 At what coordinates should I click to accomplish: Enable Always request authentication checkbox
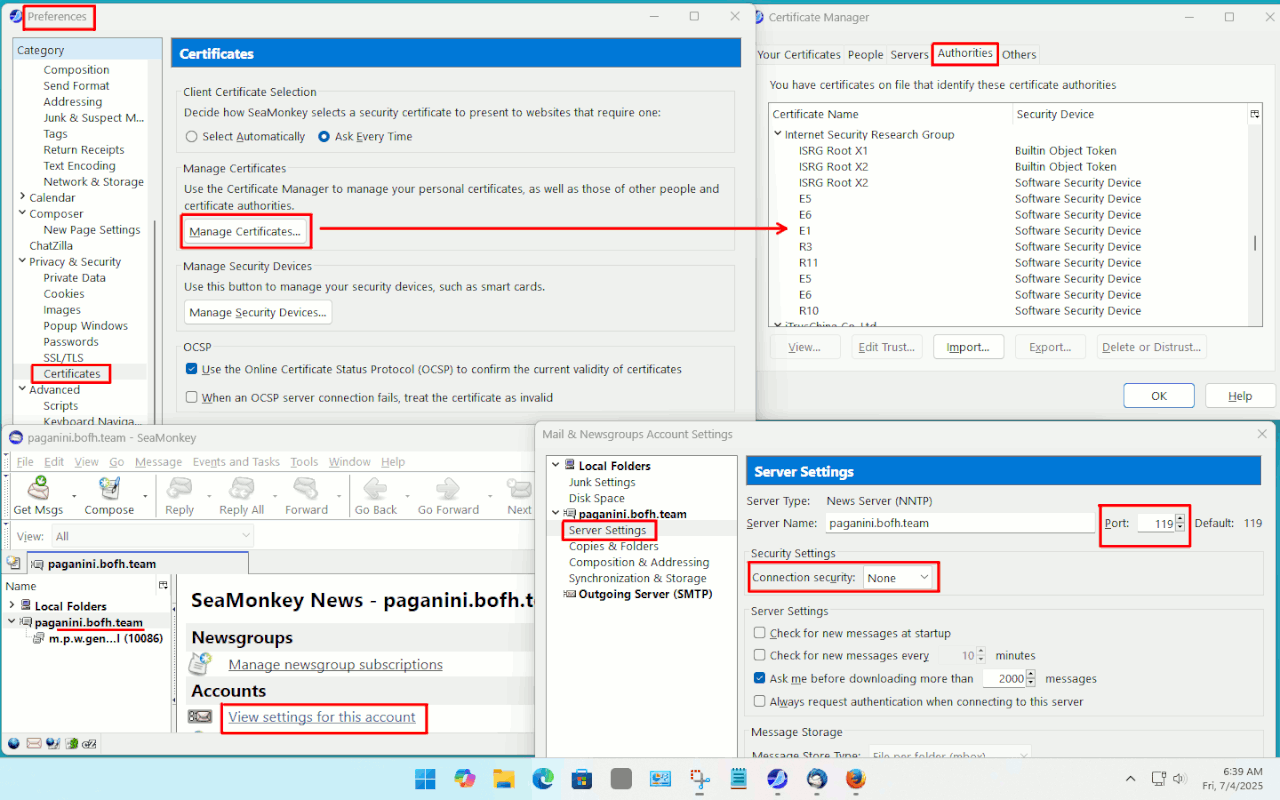click(x=760, y=702)
